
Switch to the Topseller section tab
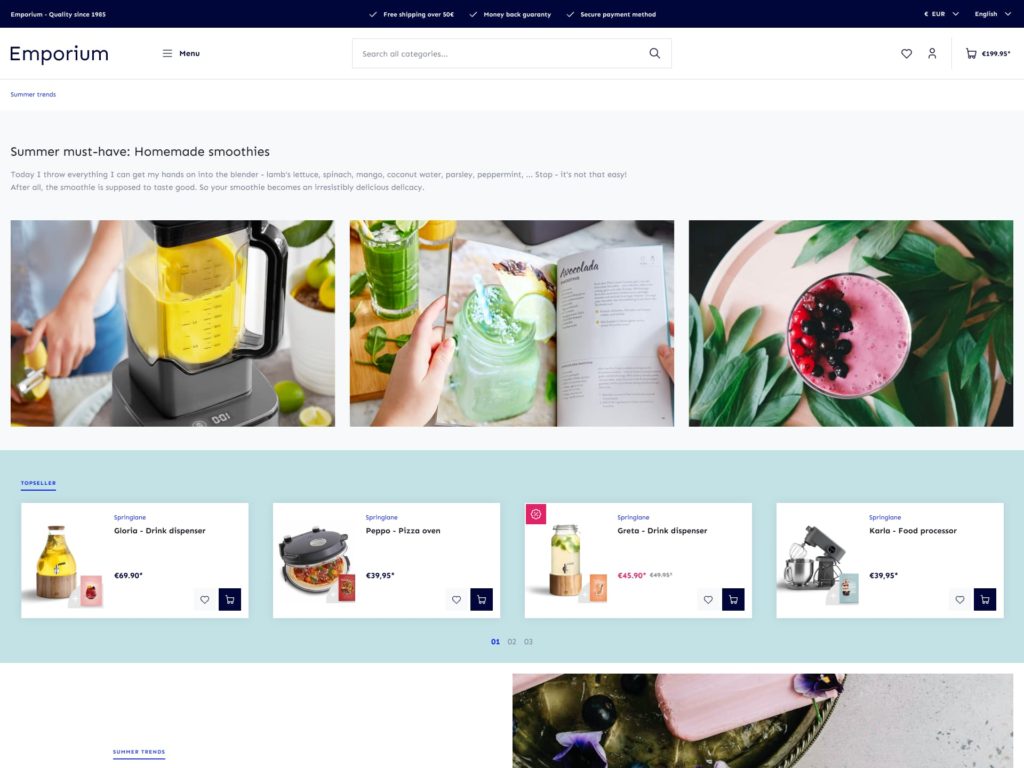pyautogui.click(x=38, y=482)
